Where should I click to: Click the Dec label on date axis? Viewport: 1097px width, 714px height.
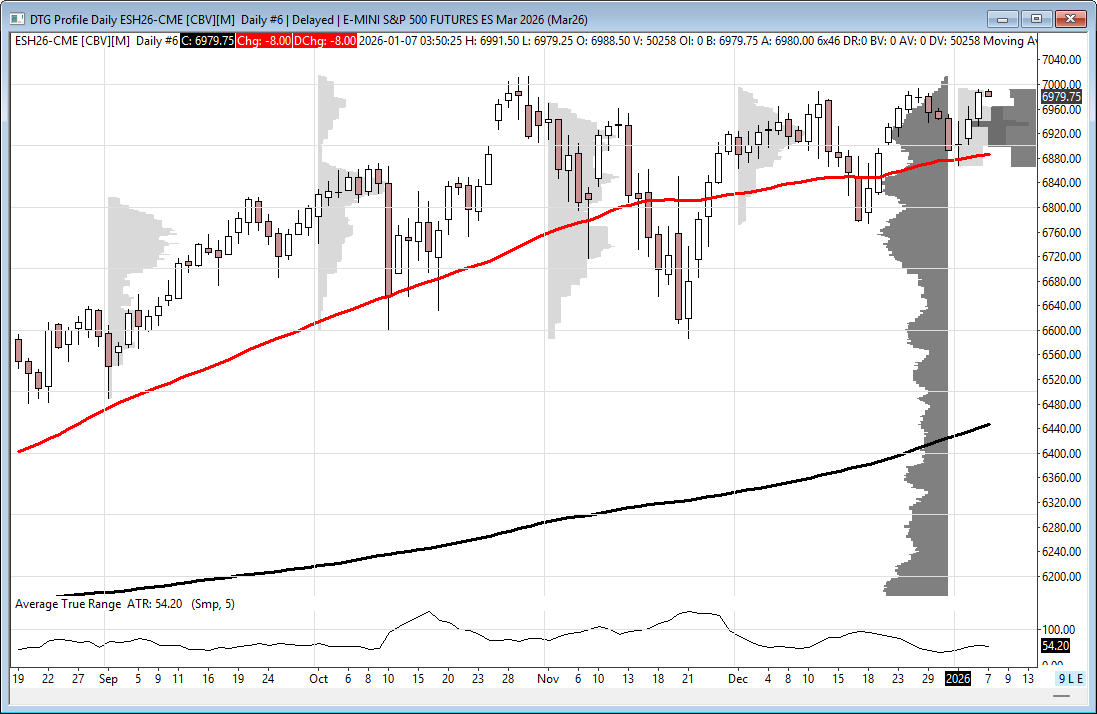[738, 678]
